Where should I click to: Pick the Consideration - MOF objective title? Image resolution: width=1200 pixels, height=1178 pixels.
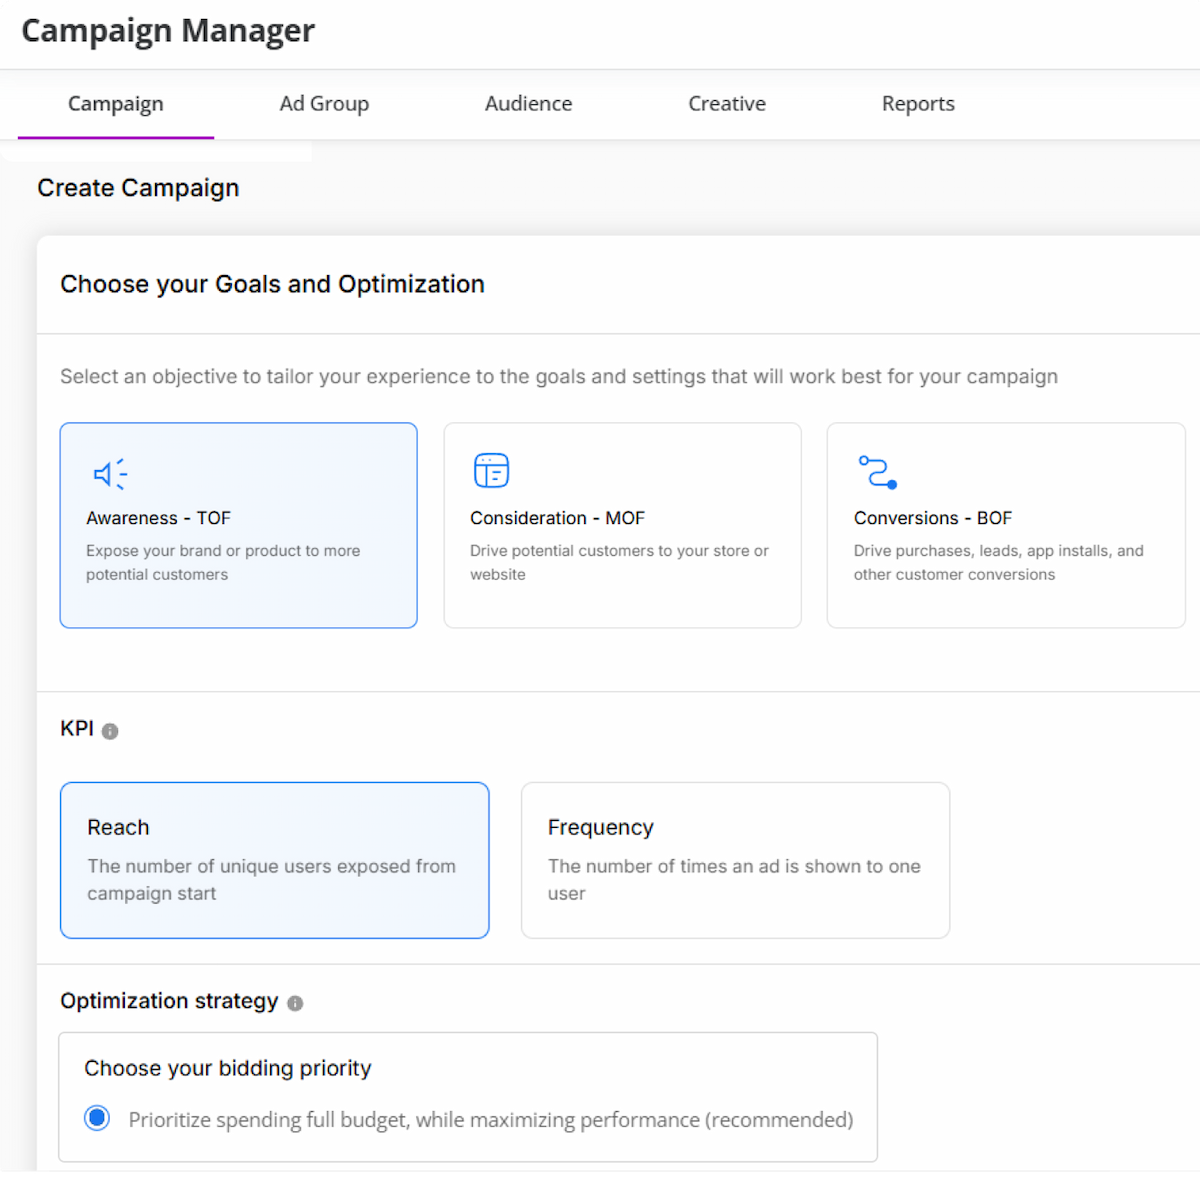point(557,518)
